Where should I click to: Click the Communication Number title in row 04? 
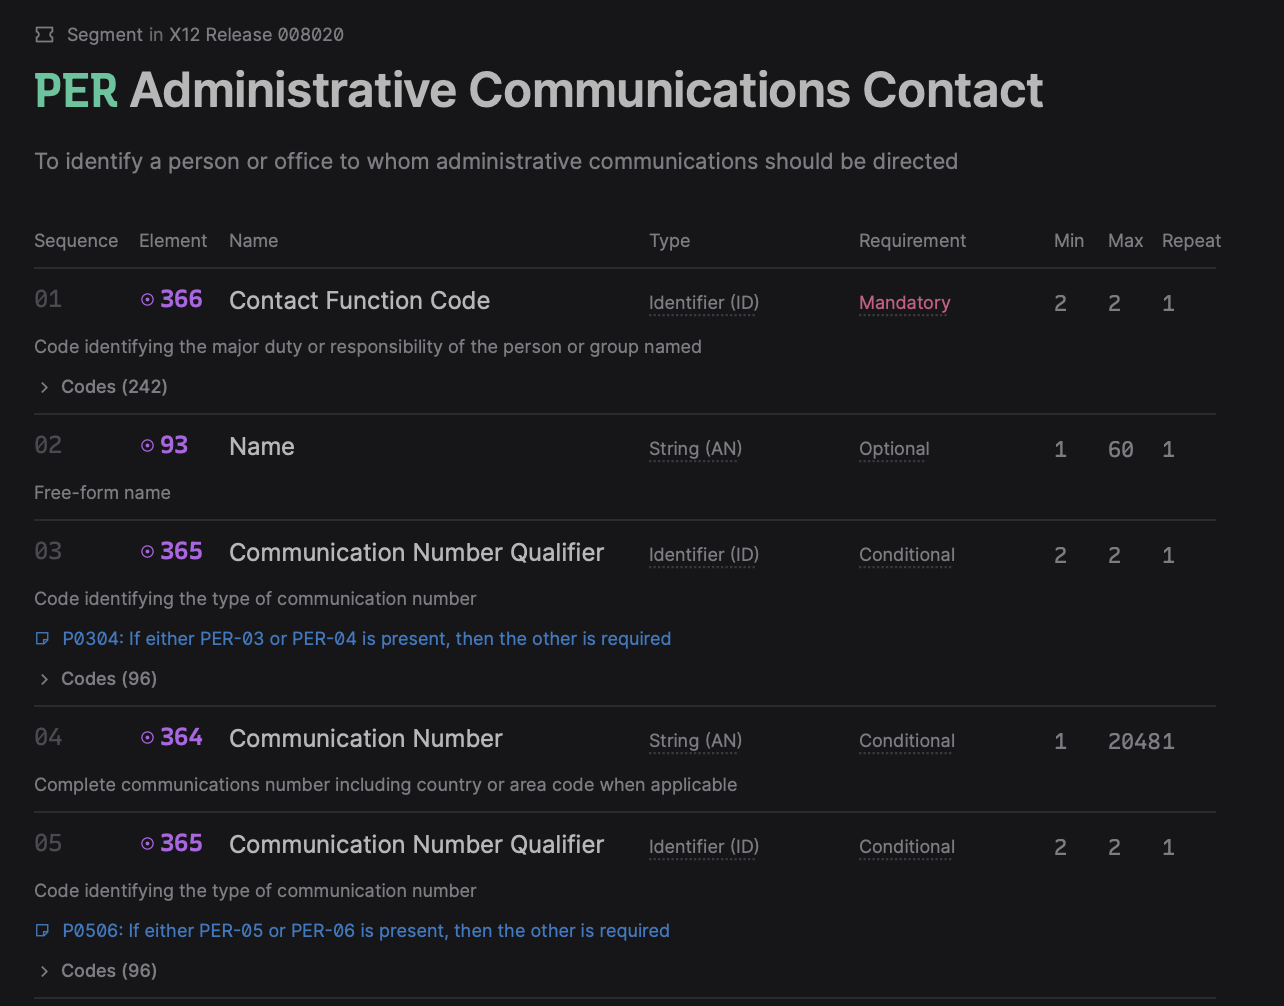tap(366, 739)
